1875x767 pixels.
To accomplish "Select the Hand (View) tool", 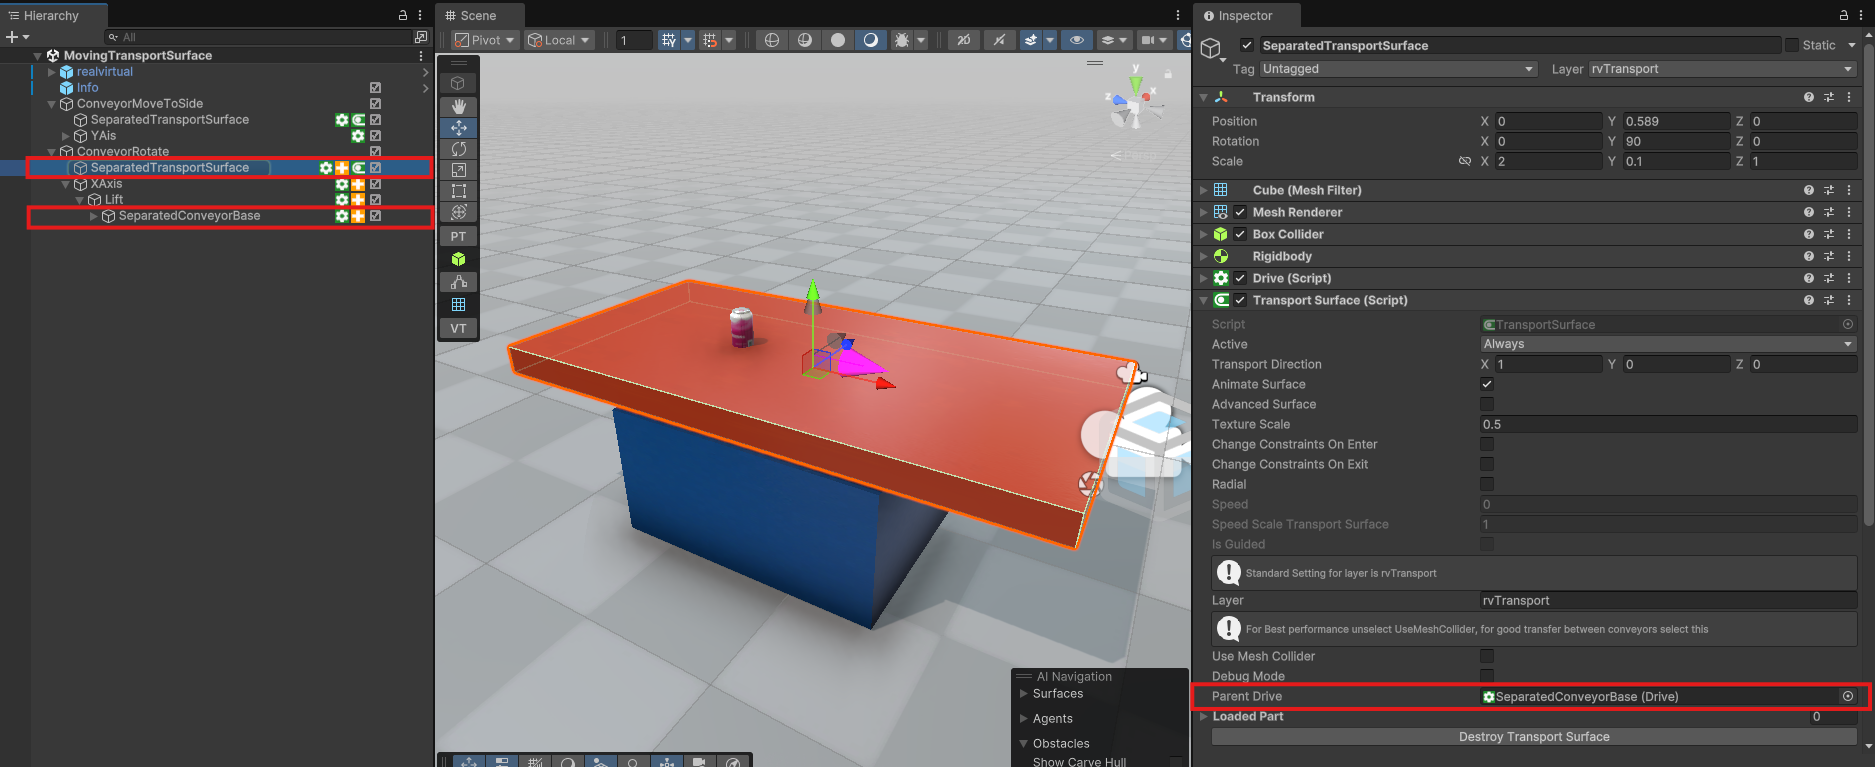I will pyautogui.click(x=458, y=106).
